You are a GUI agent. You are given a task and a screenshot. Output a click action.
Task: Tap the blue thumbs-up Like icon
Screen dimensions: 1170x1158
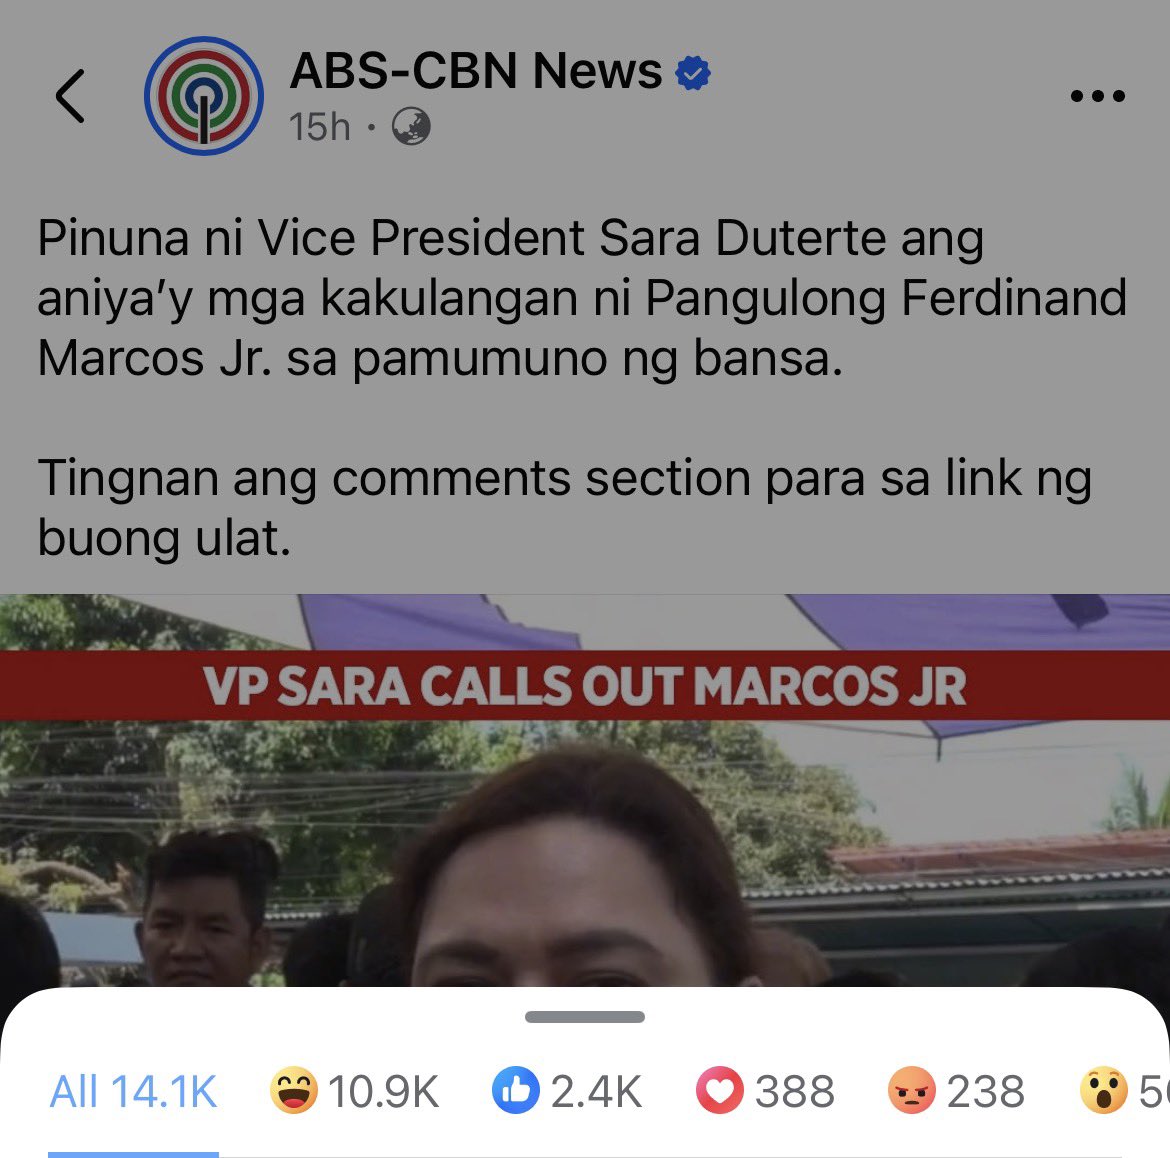coord(516,1090)
